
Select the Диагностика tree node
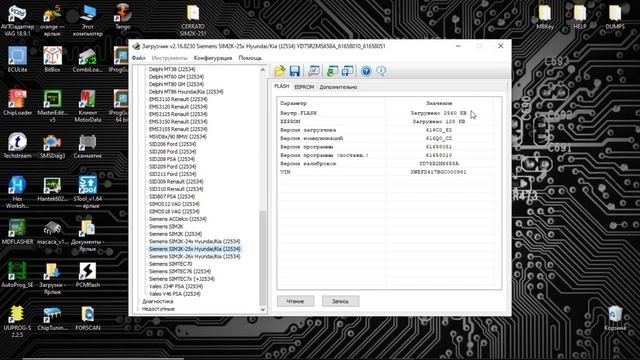coord(158,301)
